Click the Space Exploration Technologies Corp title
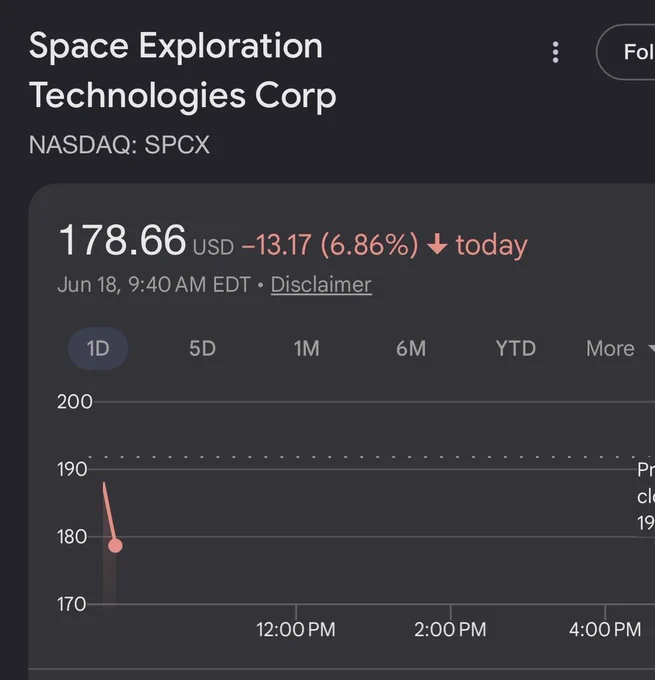Image resolution: width=655 pixels, height=680 pixels. point(183,70)
